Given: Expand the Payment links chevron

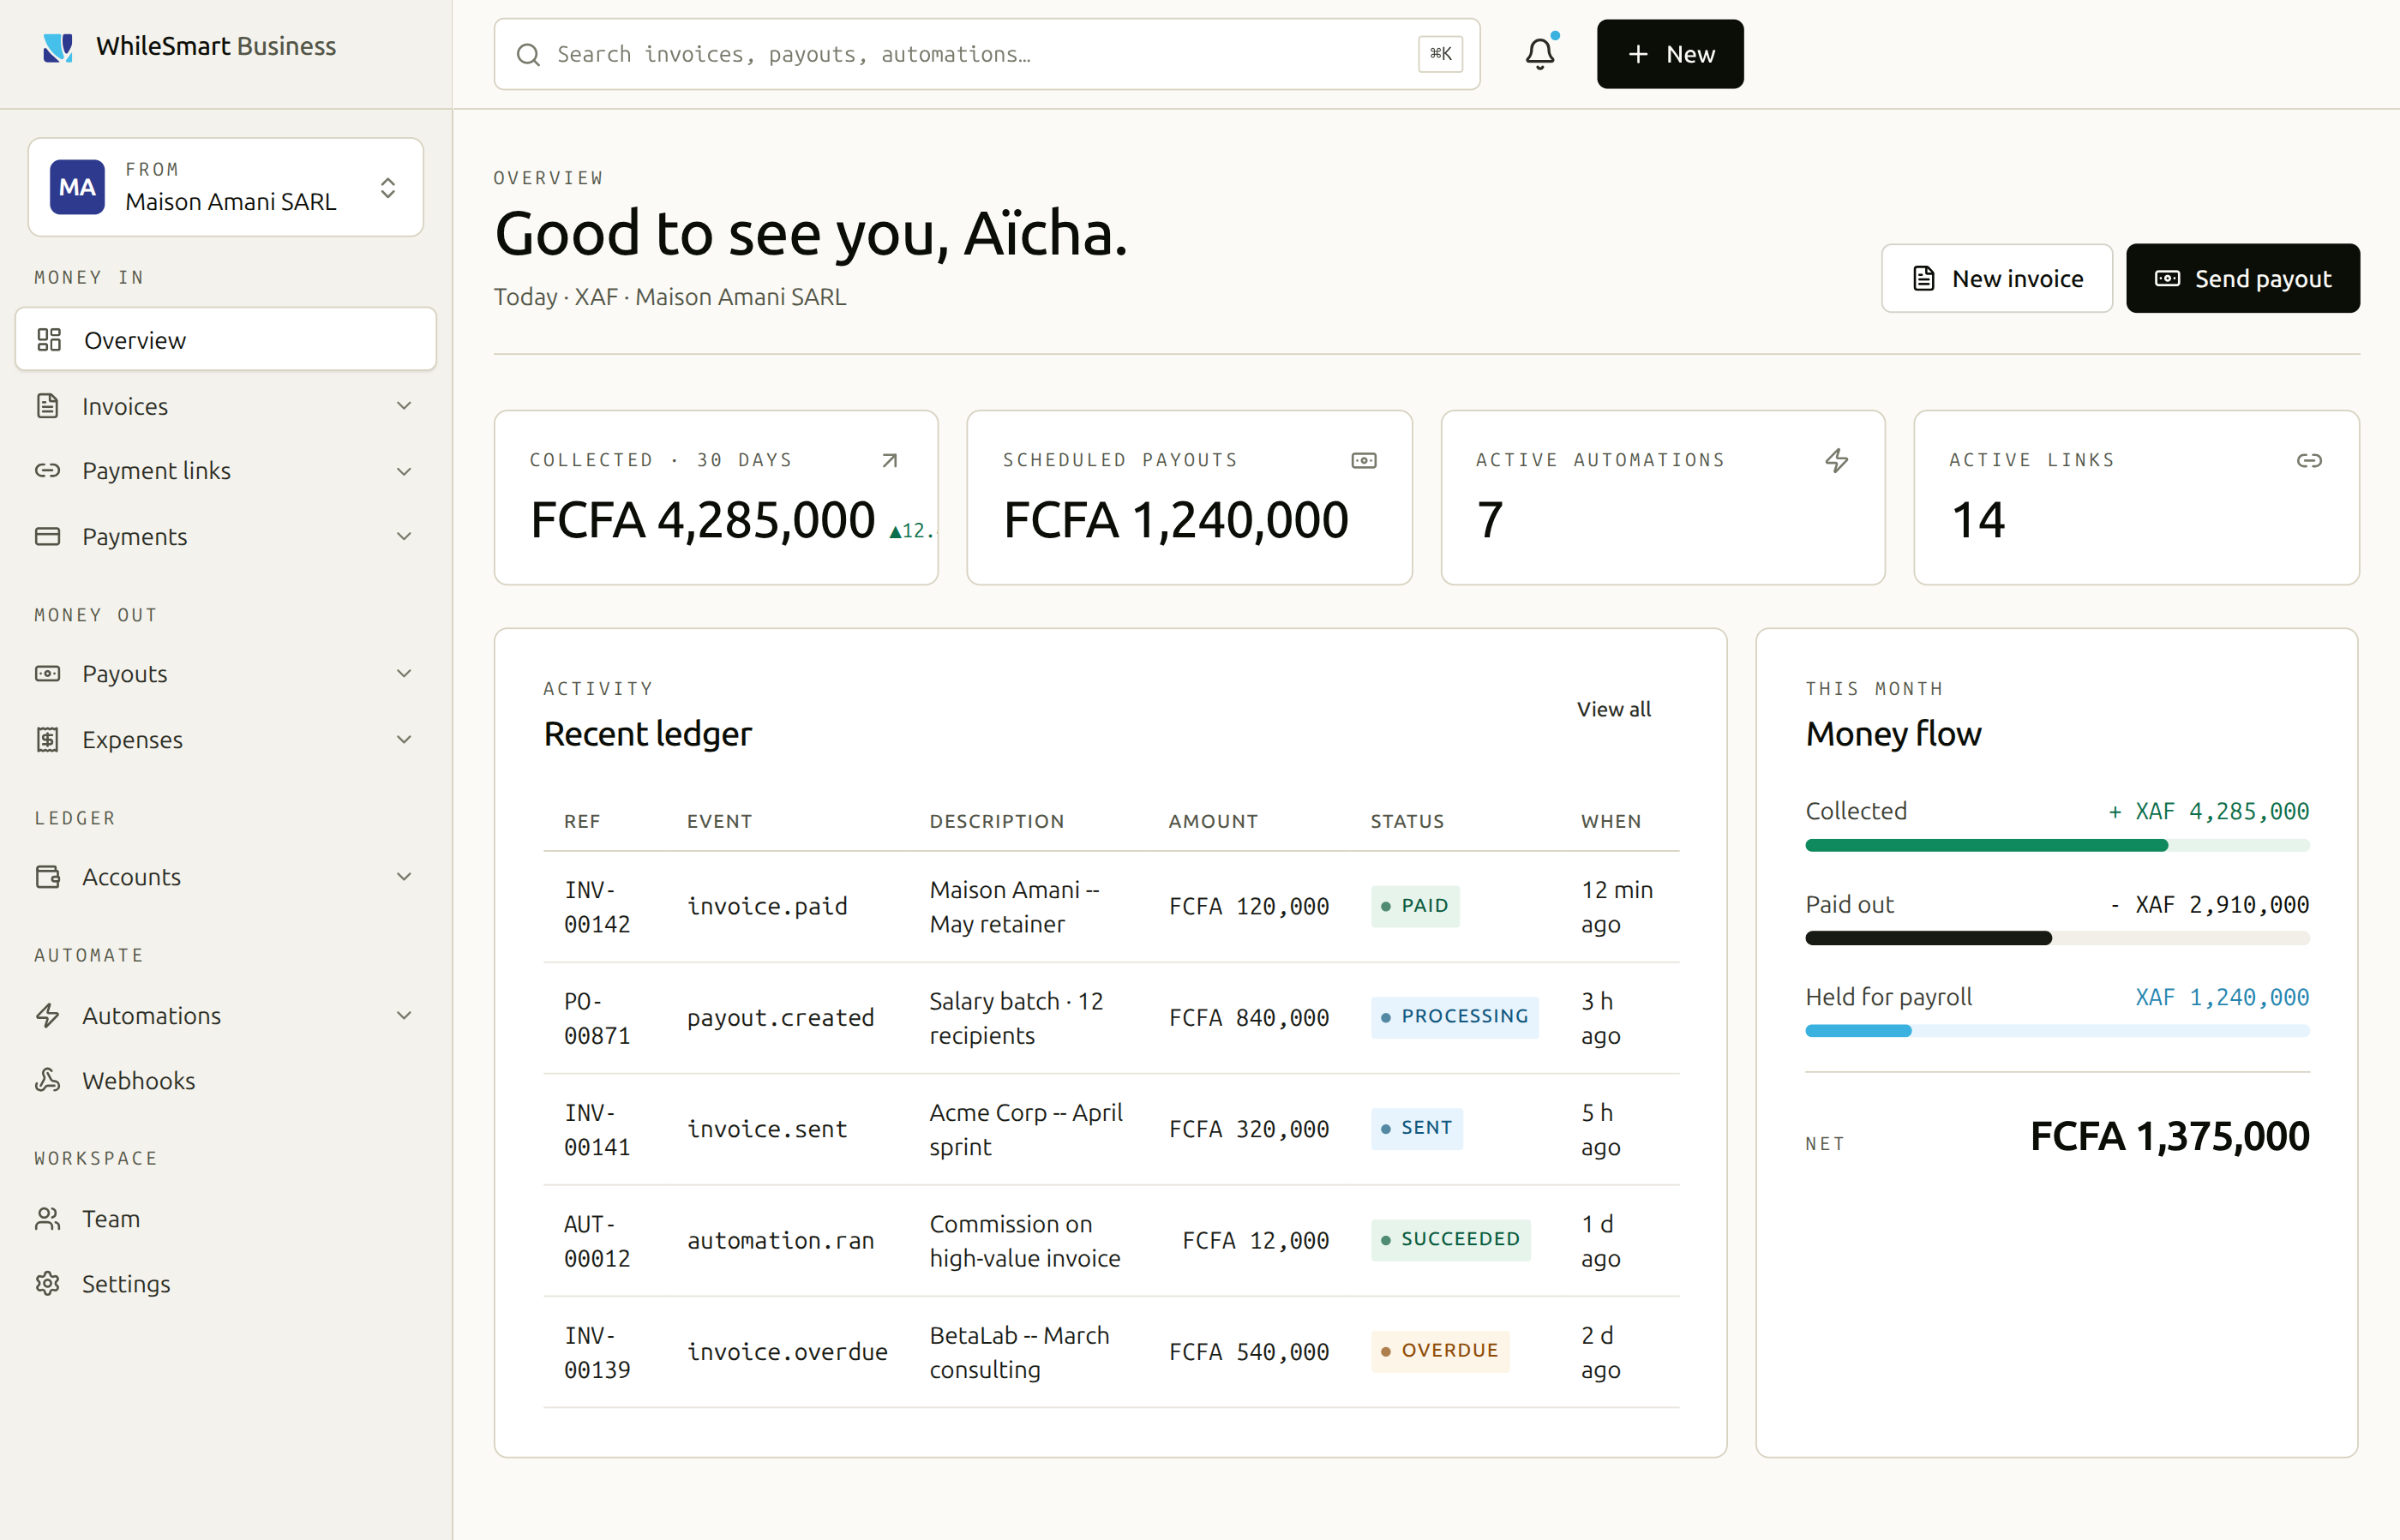Looking at the screenshot, I should coord(404,471).
